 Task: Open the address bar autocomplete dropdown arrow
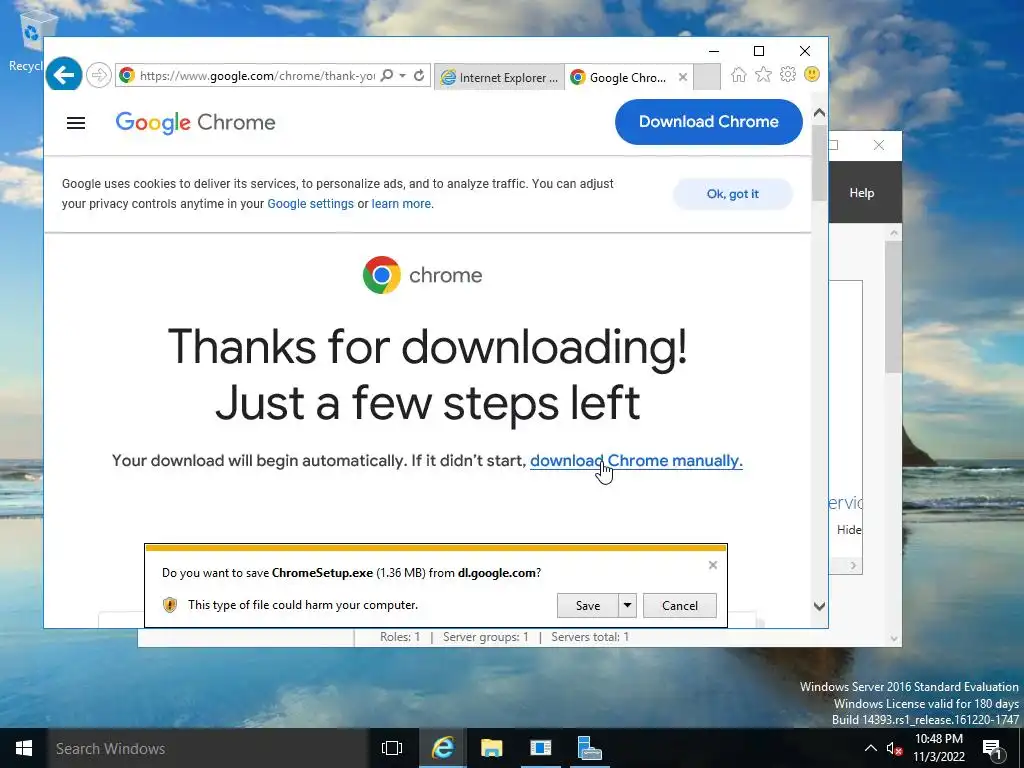tap(403, 76)
